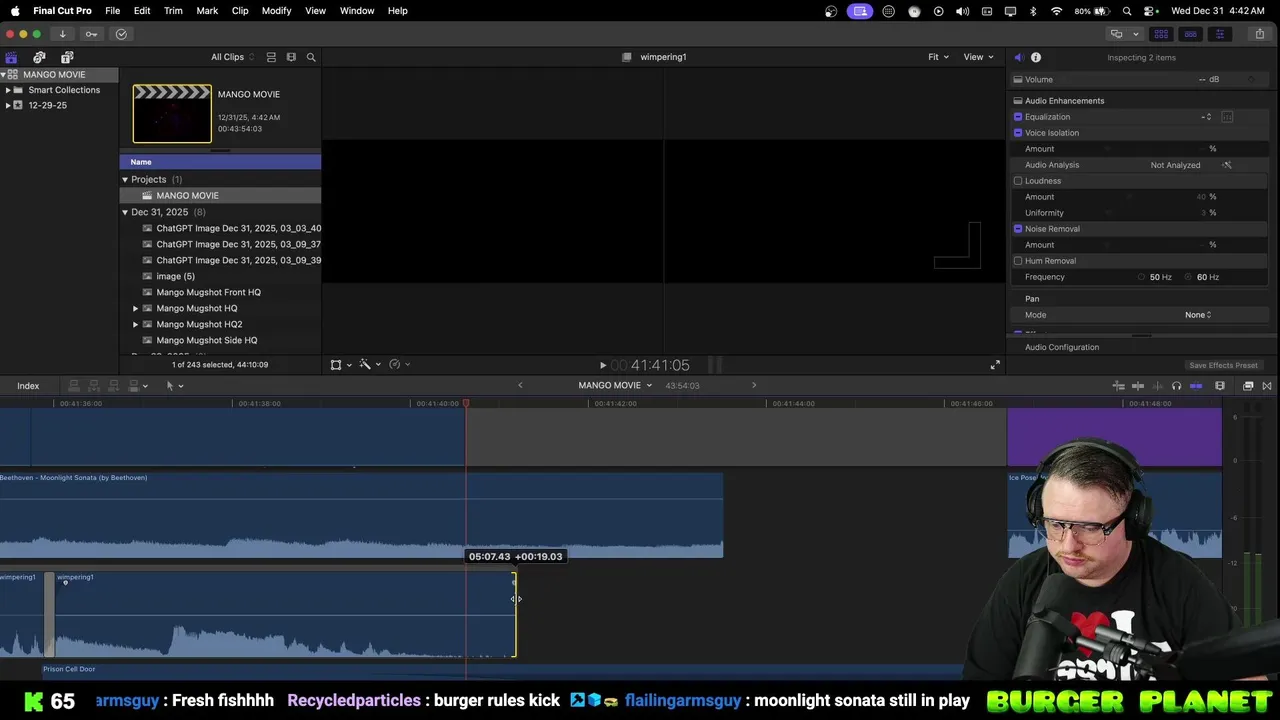
Task: Open the Pan Mode None dropdown
Action: 1198,315
